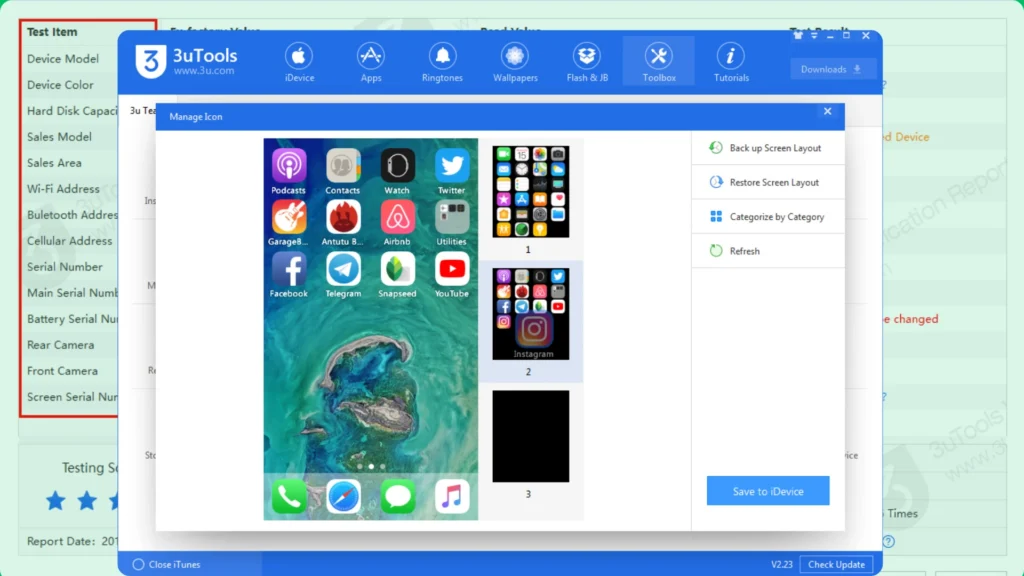The image size is (1024, 576).
Task: Open the Downloads button
Action: [831, 69]
